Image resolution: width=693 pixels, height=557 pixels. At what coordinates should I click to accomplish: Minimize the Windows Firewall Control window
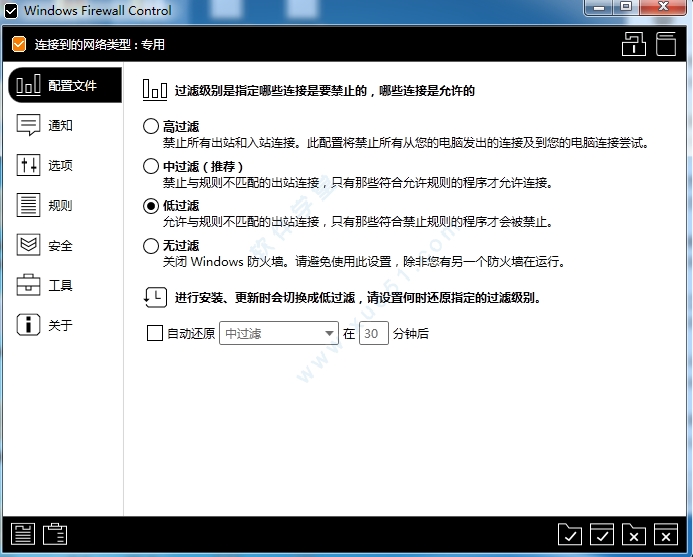[x=599, y=8]
